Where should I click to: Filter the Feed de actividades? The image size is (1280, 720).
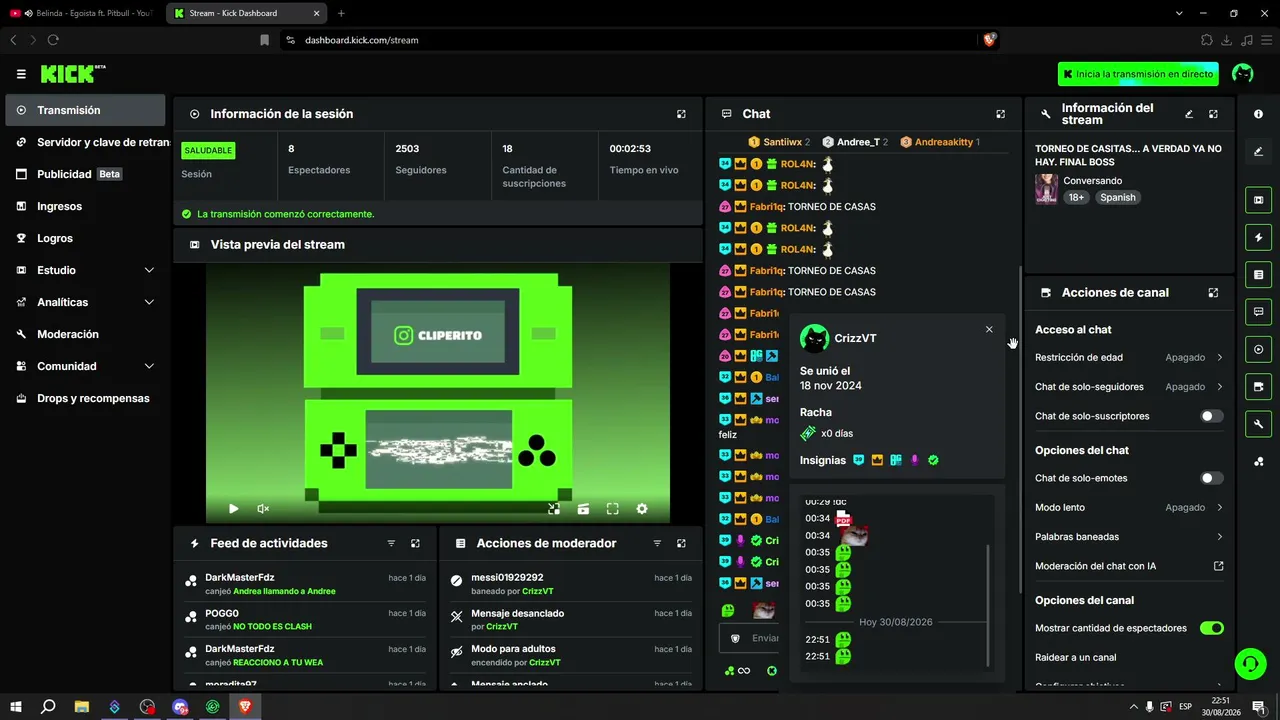click(391, 543)
